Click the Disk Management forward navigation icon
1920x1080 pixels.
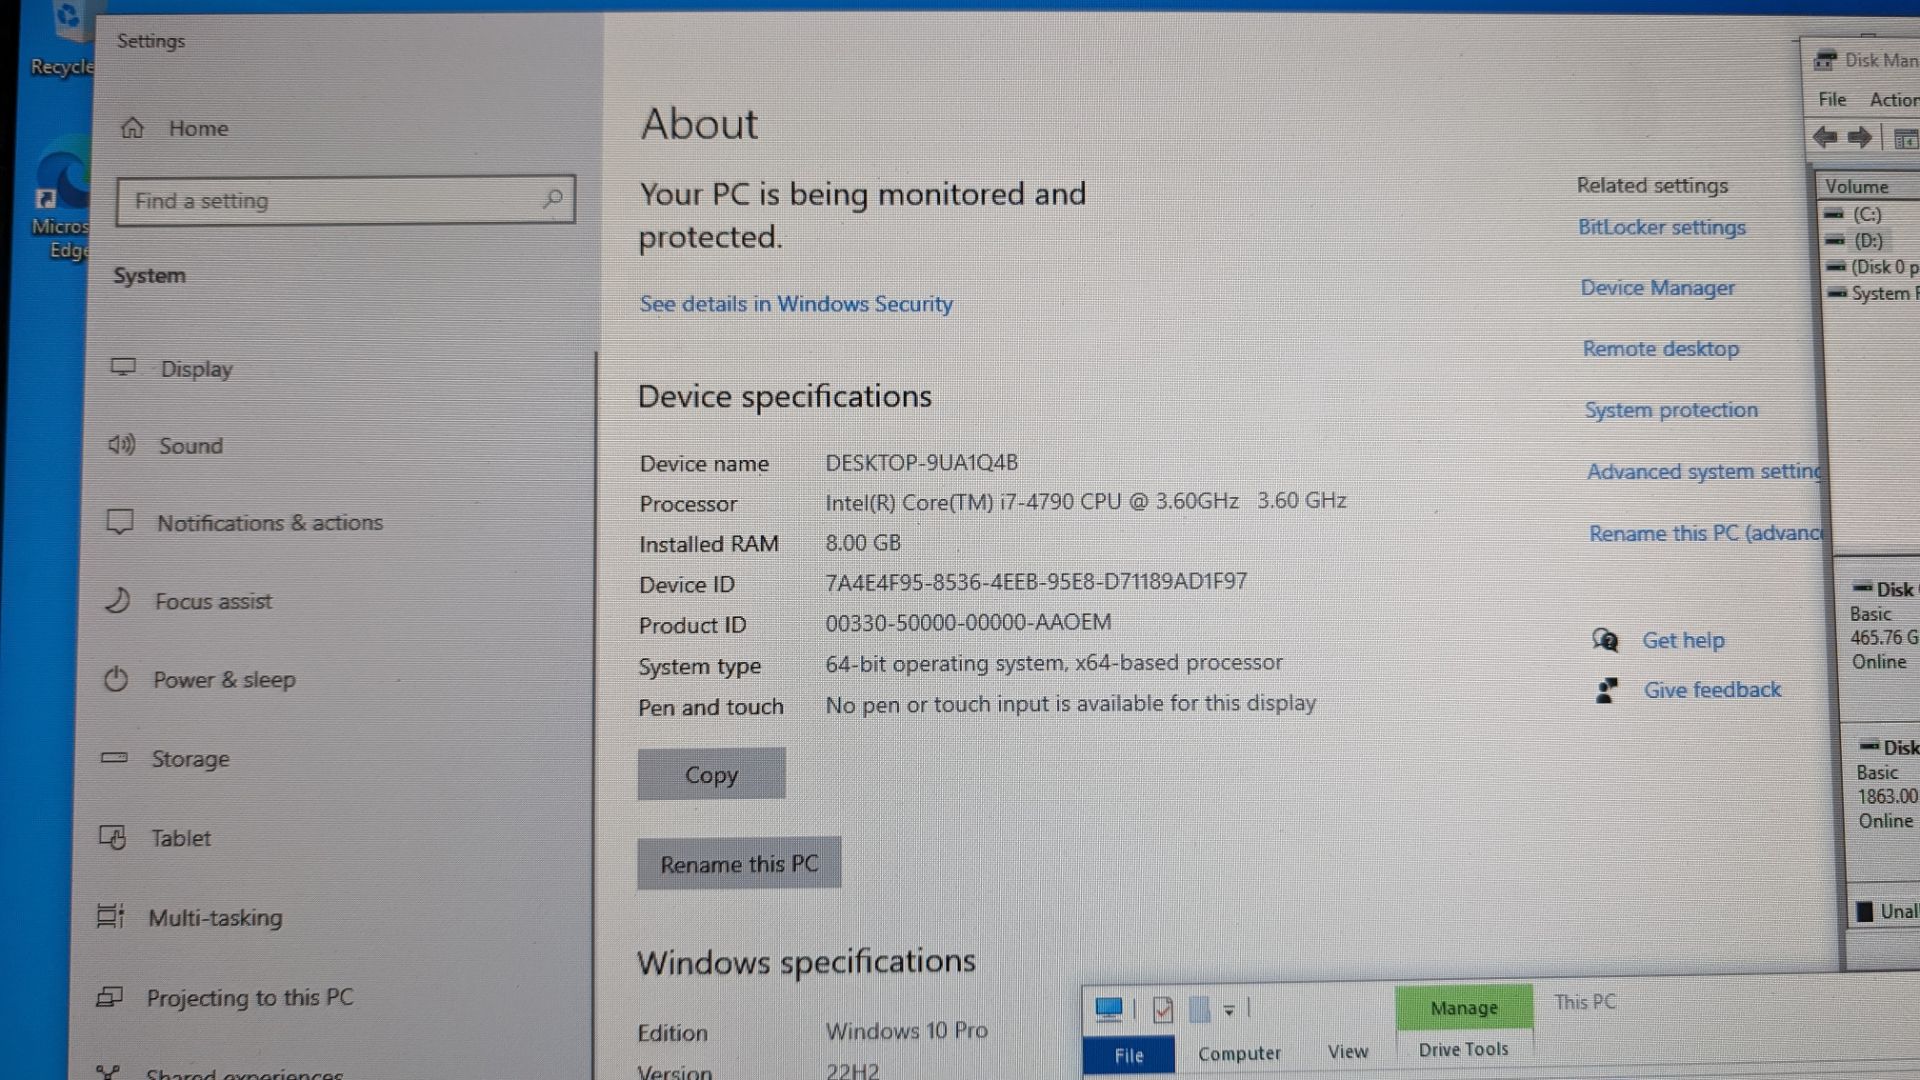tap(1859, 136)
